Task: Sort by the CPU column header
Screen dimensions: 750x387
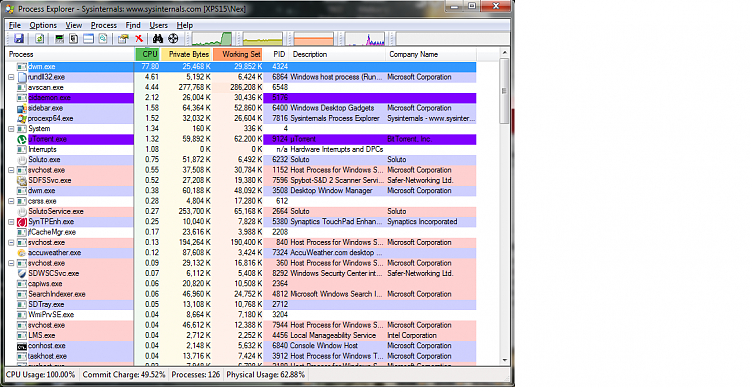Action: (147, 55)
